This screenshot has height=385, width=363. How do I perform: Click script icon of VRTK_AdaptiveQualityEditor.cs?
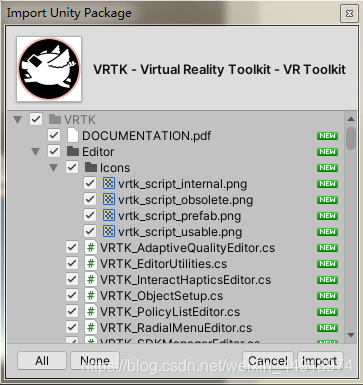point(91,247)
